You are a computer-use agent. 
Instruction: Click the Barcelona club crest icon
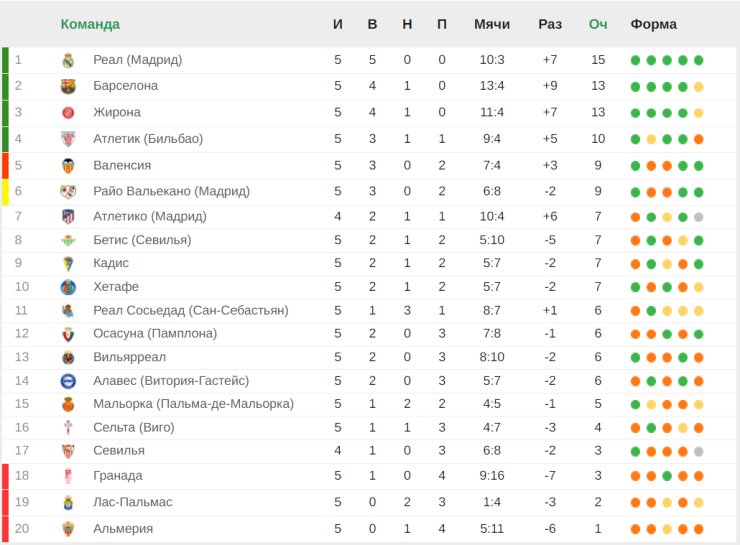[x=68, y=86]
